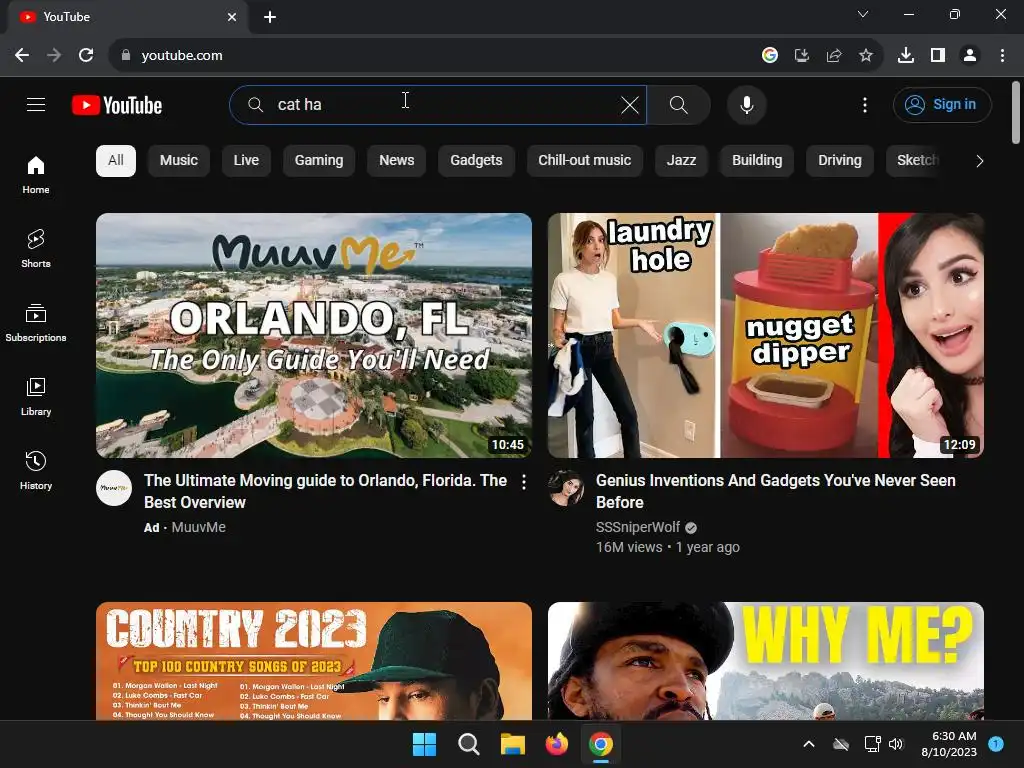The image size is (1024, 768).
Task: Click the SSSniperWolf channel avatar
Action: coord(566,488)
